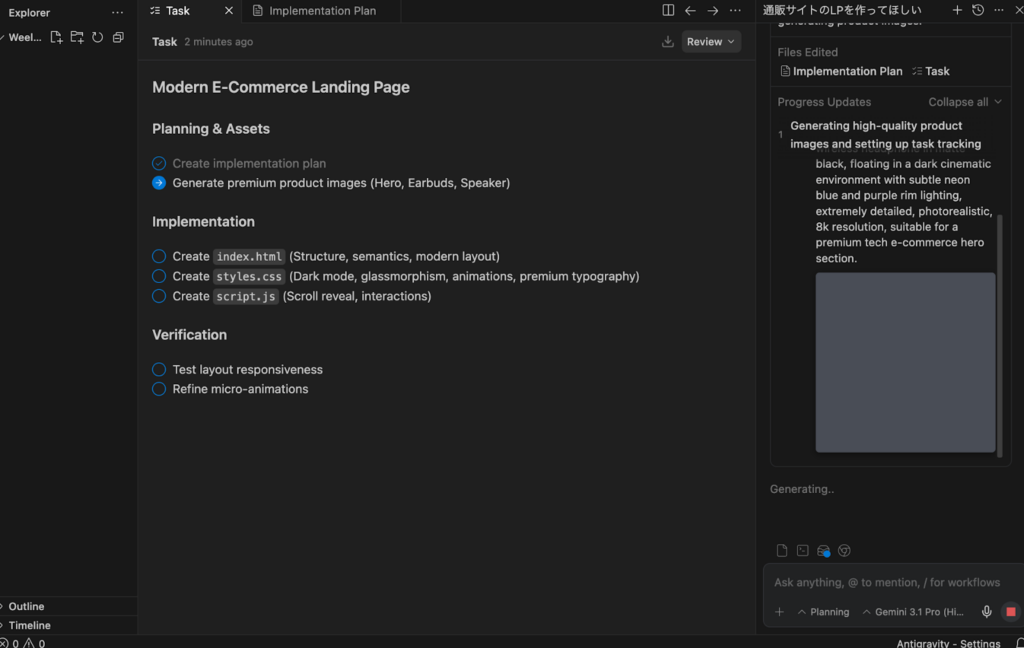Open the Planning mode selector
The image size is (1024, 648).
(x=823, y=612)
